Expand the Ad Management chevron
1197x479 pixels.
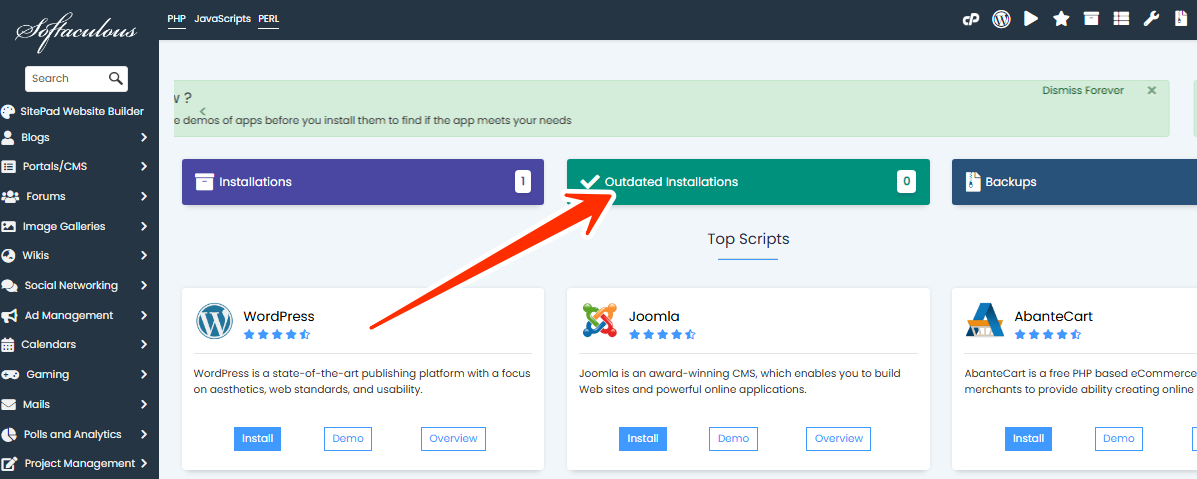click(x=144, y=316)
